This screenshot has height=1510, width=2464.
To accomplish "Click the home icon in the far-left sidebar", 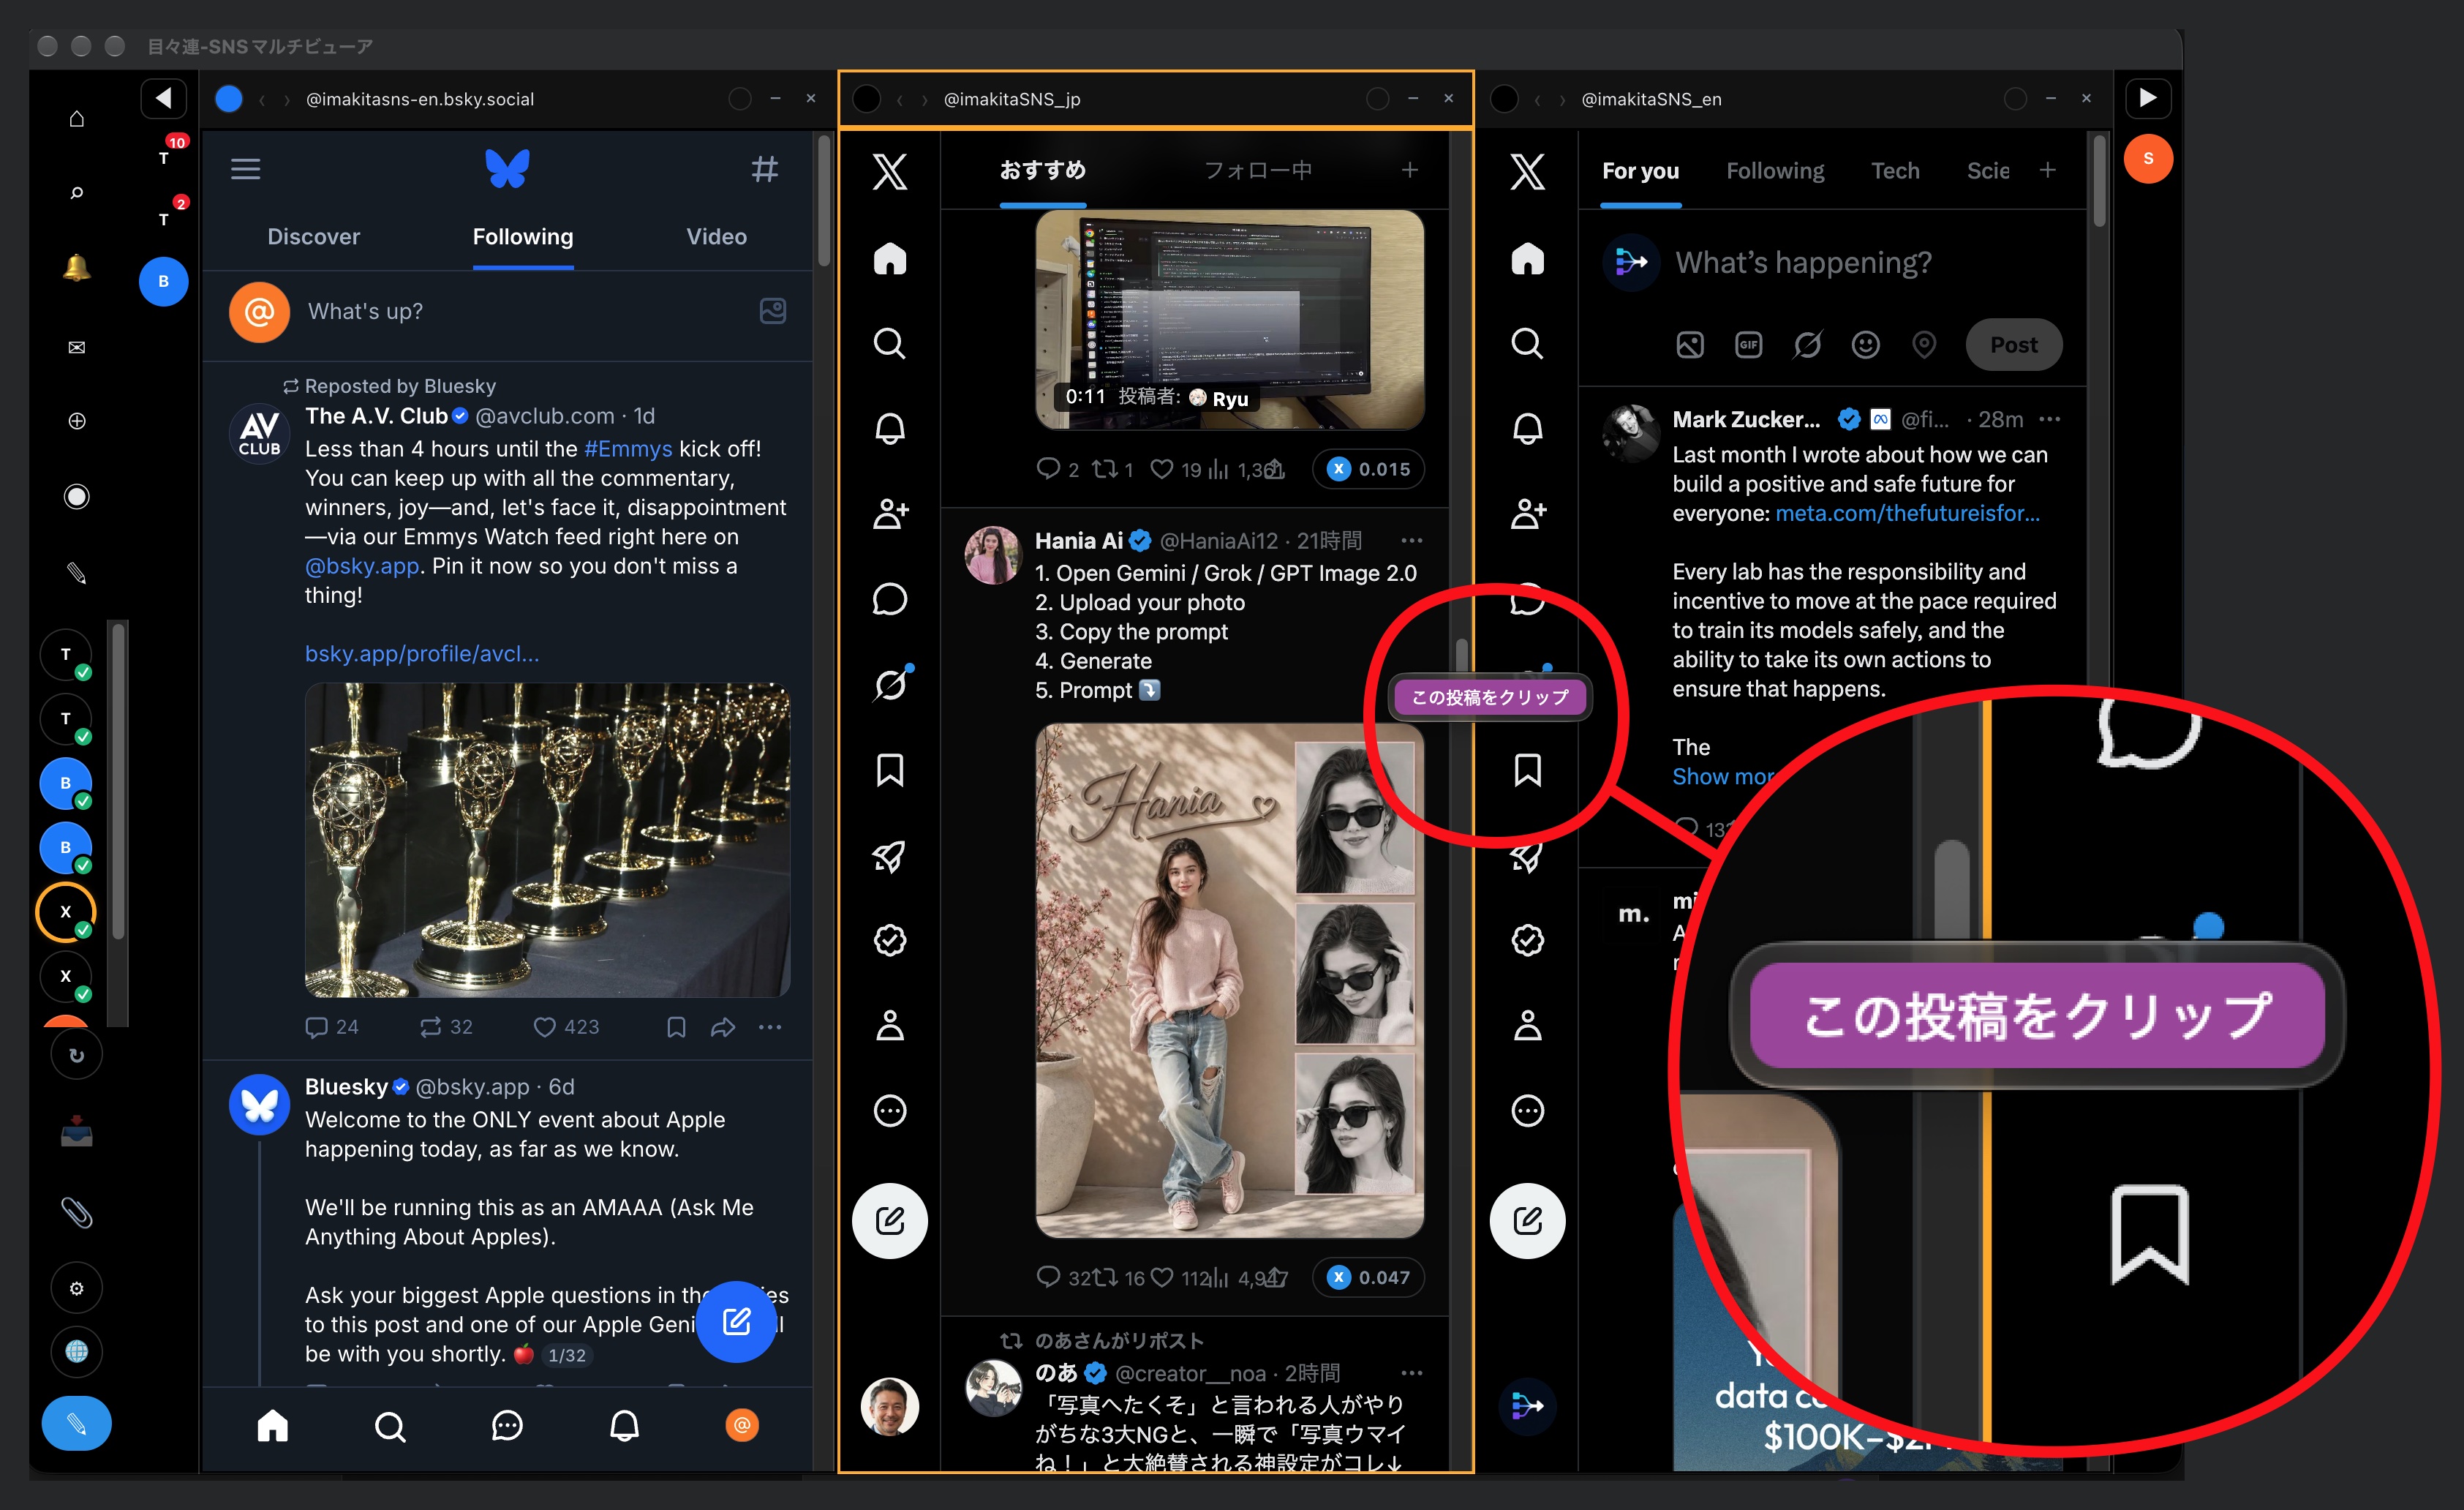I will click(77, 119).
